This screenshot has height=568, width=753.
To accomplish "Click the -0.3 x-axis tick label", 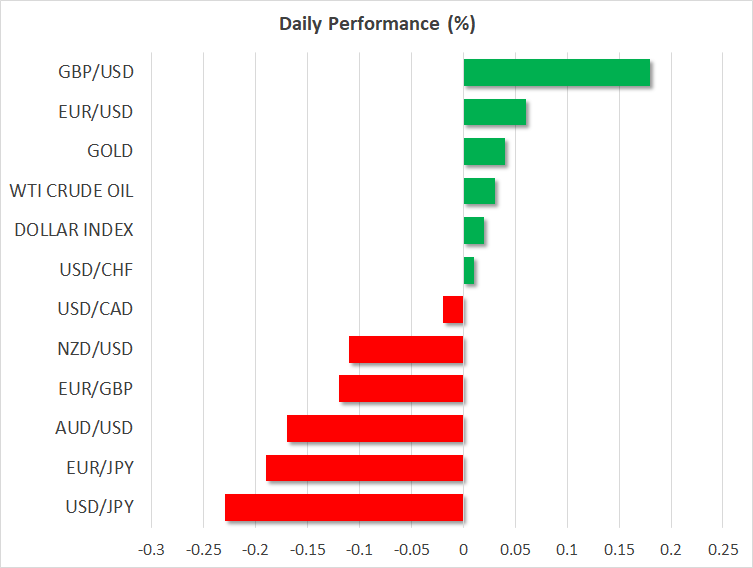I will [151, 549].
